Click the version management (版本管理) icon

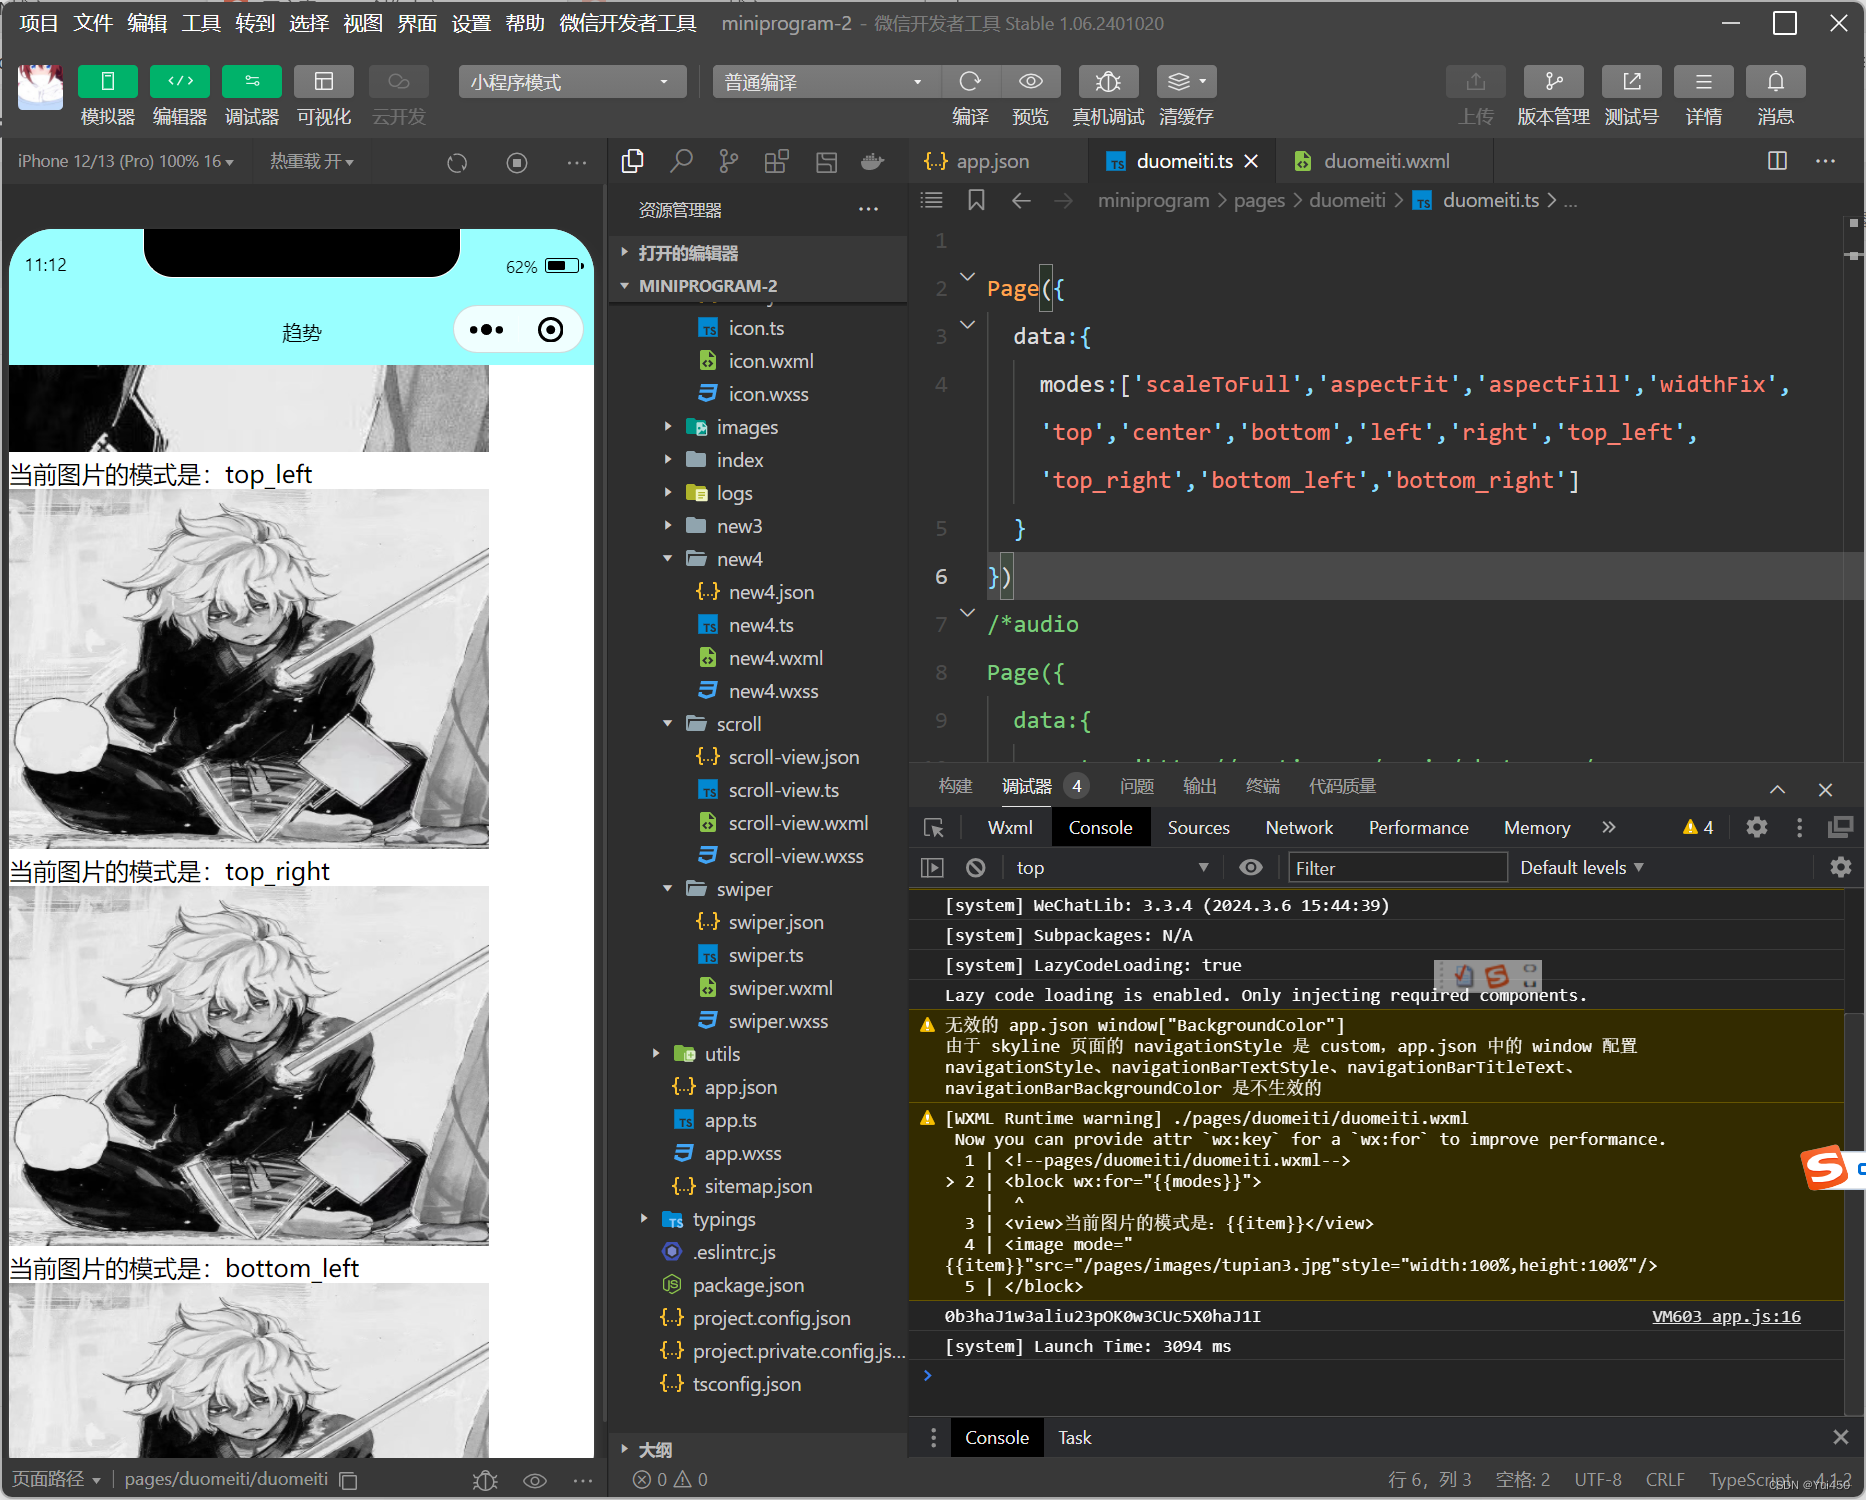tap(1553, 82)
